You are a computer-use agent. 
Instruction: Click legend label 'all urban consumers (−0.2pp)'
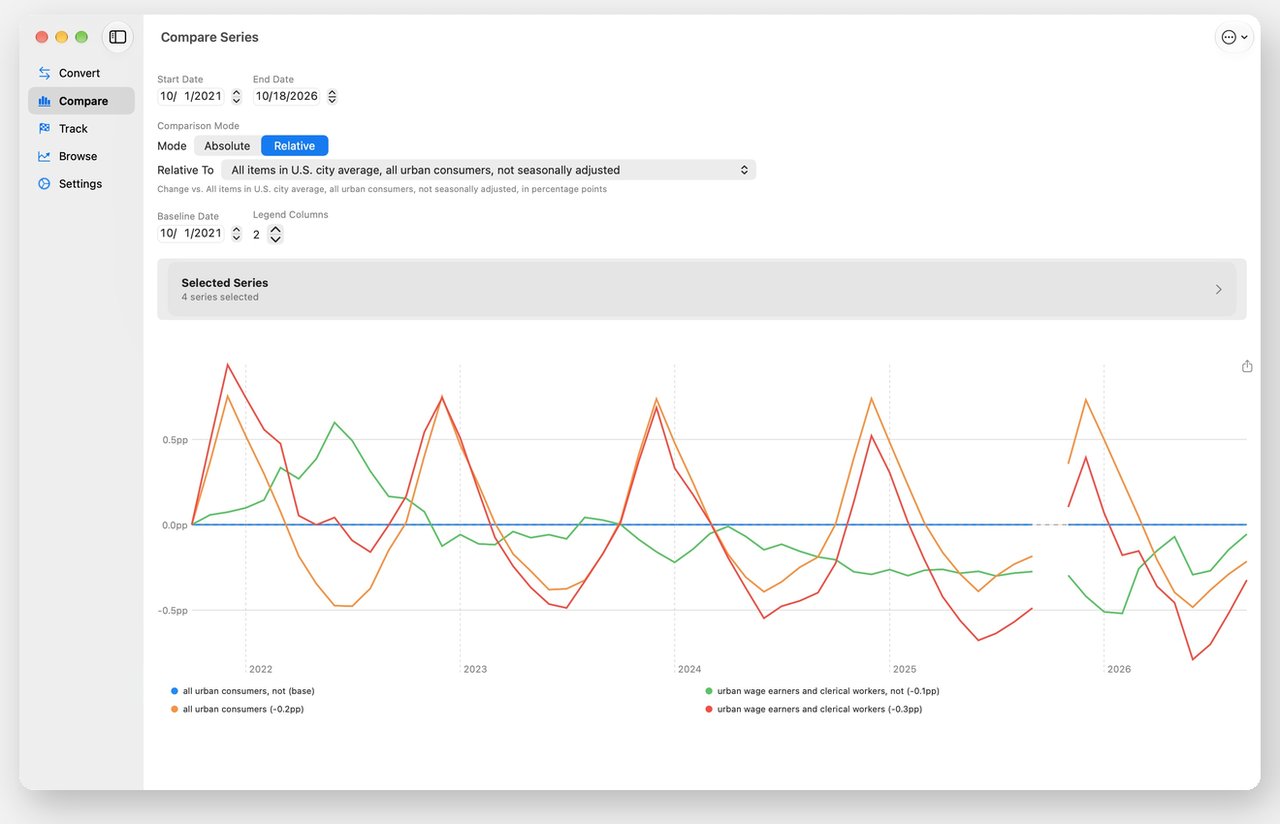pyautogui.click(x=243, y=709)
